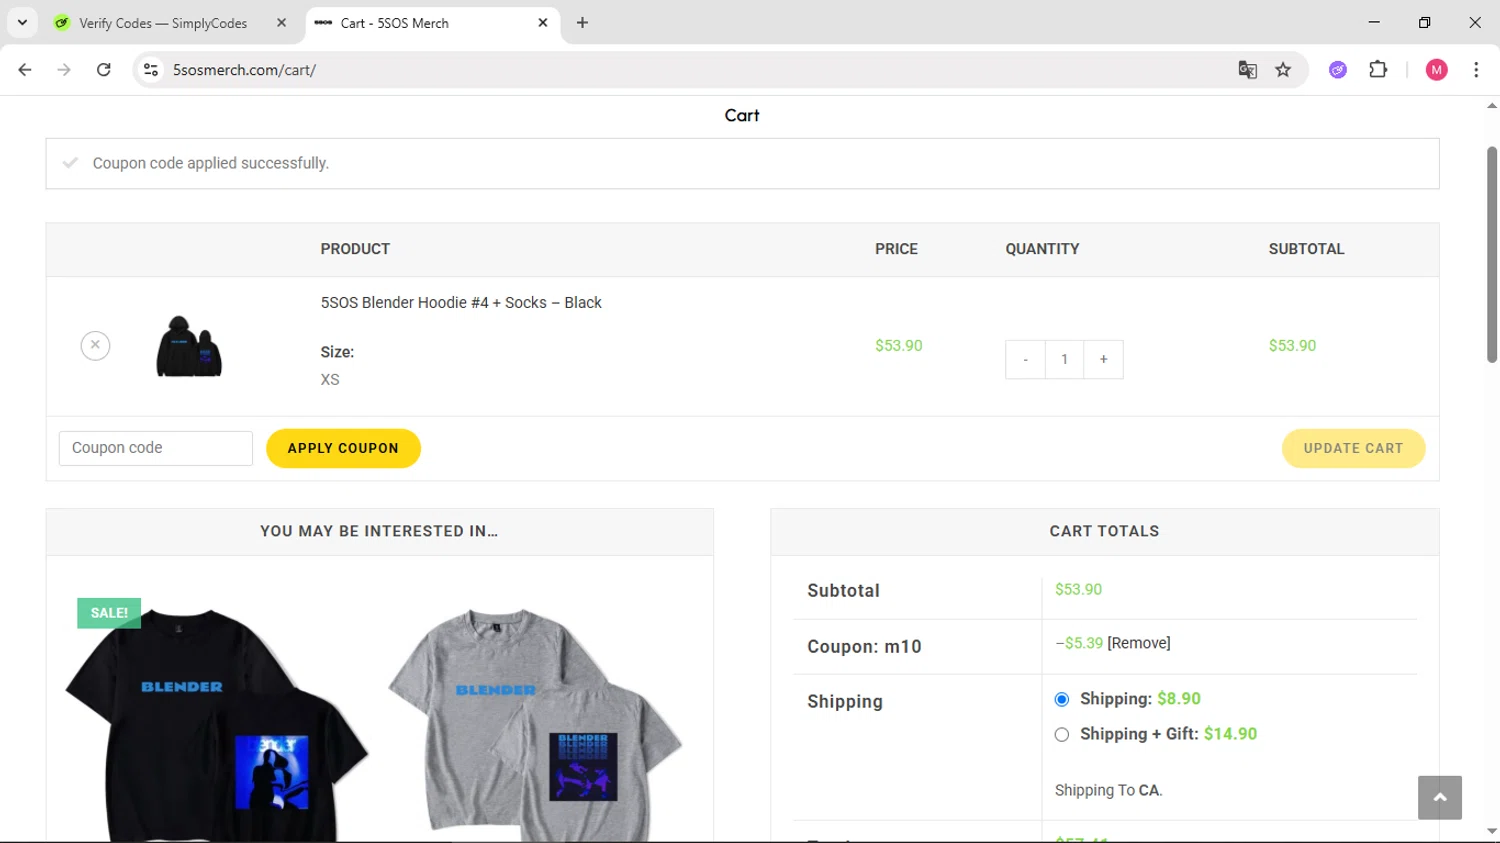Bookmark this page with the star
This screenshot has height=843, width=1500.
pyautogui.click(x=1283, y=70)
